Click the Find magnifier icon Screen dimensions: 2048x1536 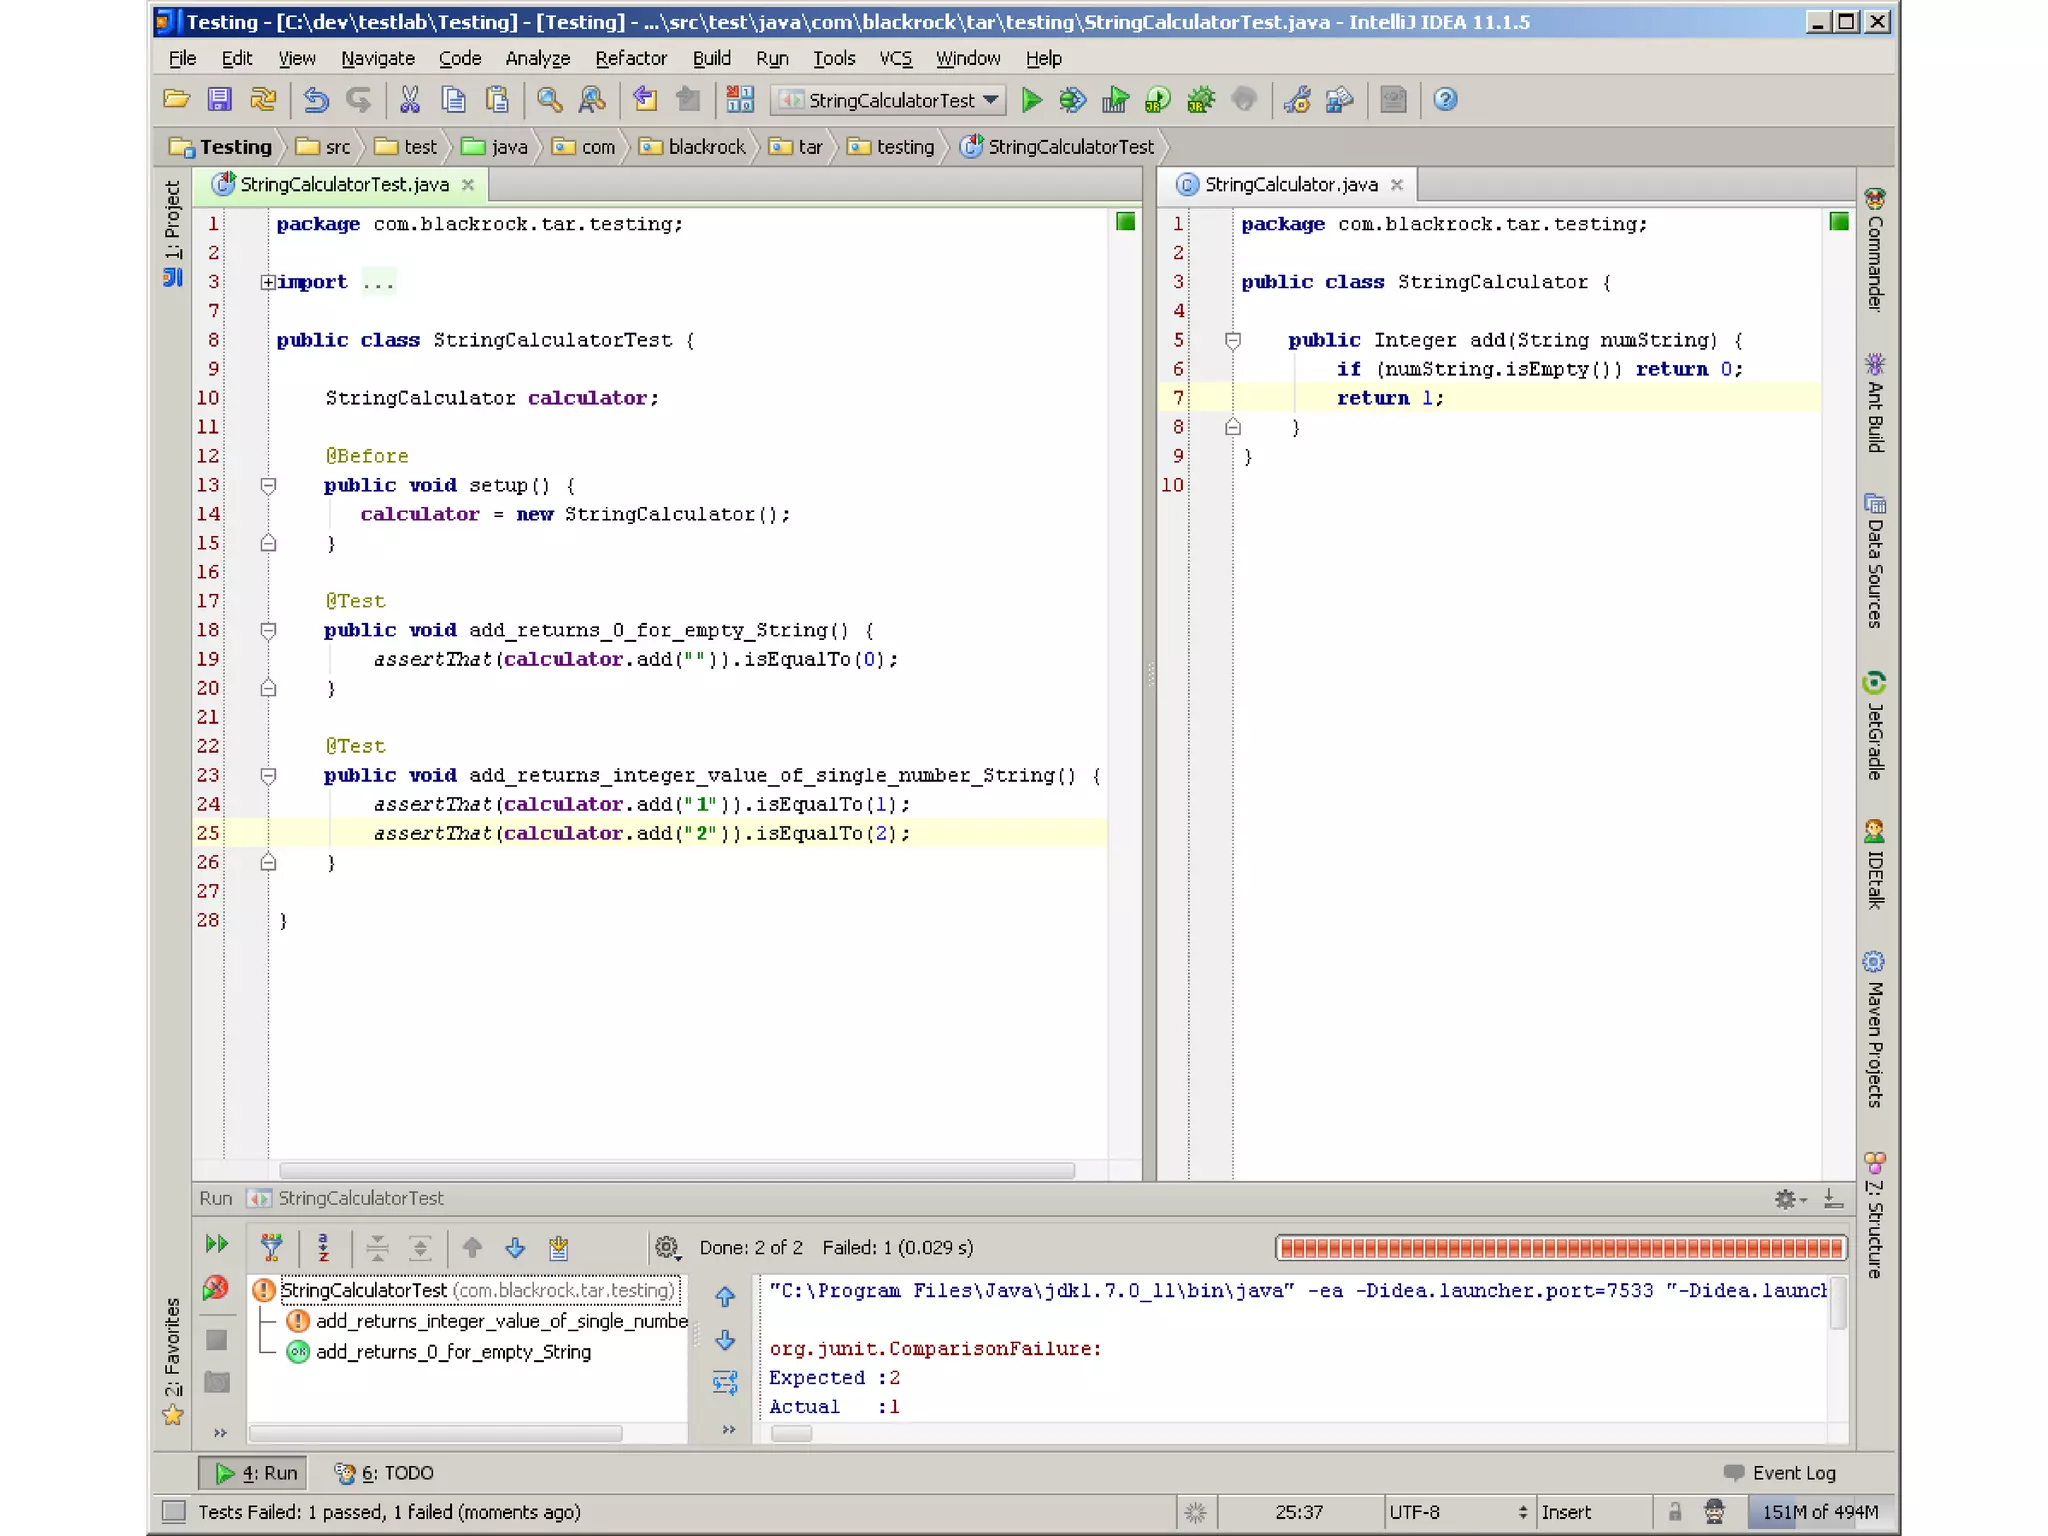click(549, 100)
